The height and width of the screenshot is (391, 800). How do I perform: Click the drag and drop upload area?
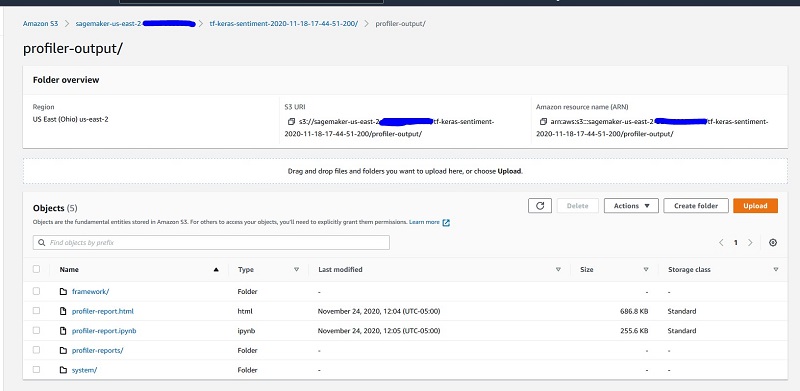(x=405, y=171)
